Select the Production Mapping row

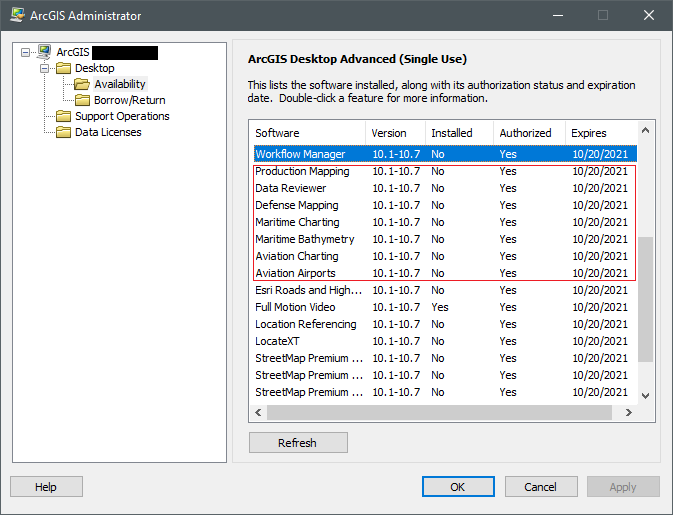point(445,171)
